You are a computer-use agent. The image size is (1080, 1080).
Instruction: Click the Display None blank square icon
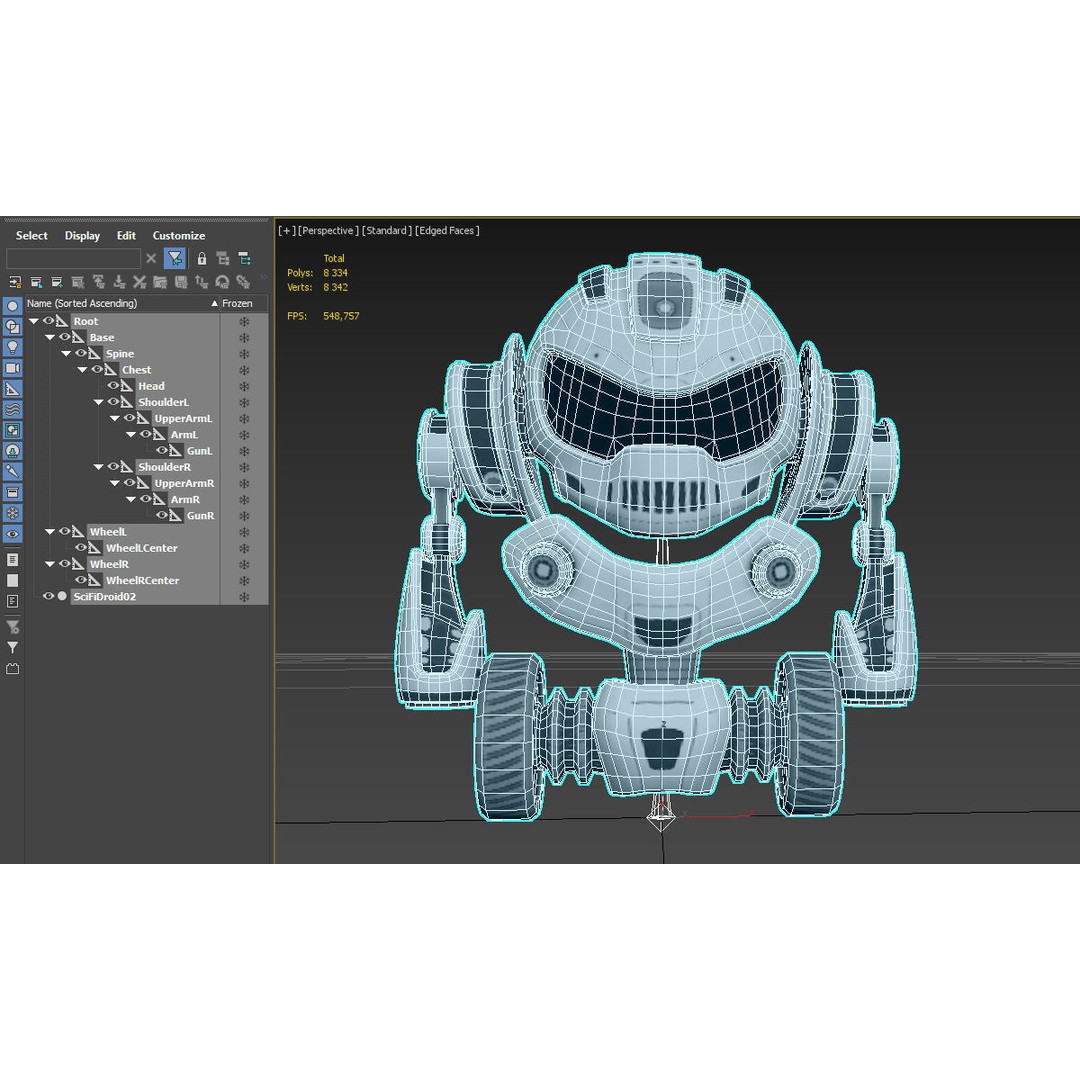point(12,581)
